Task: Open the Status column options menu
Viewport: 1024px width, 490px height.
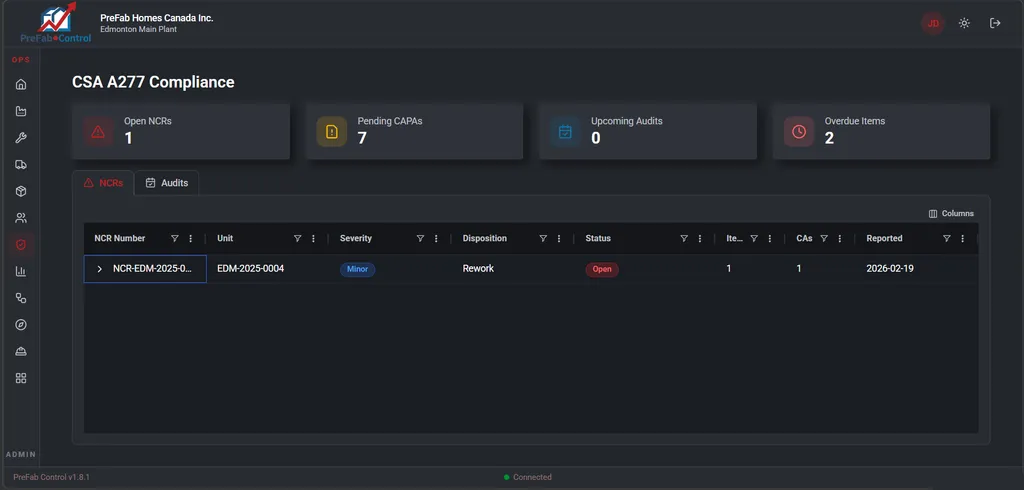Action: pyautogui.click(x=700, y=239)
